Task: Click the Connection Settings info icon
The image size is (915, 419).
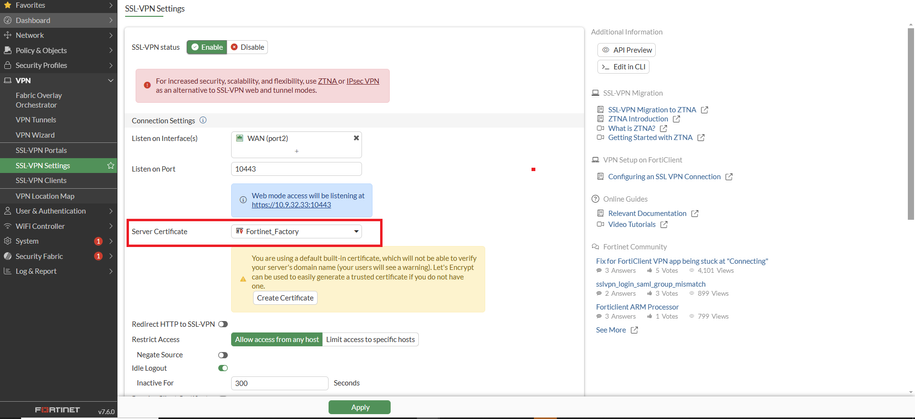Action: pyautogui.click(x=203, y=120)
